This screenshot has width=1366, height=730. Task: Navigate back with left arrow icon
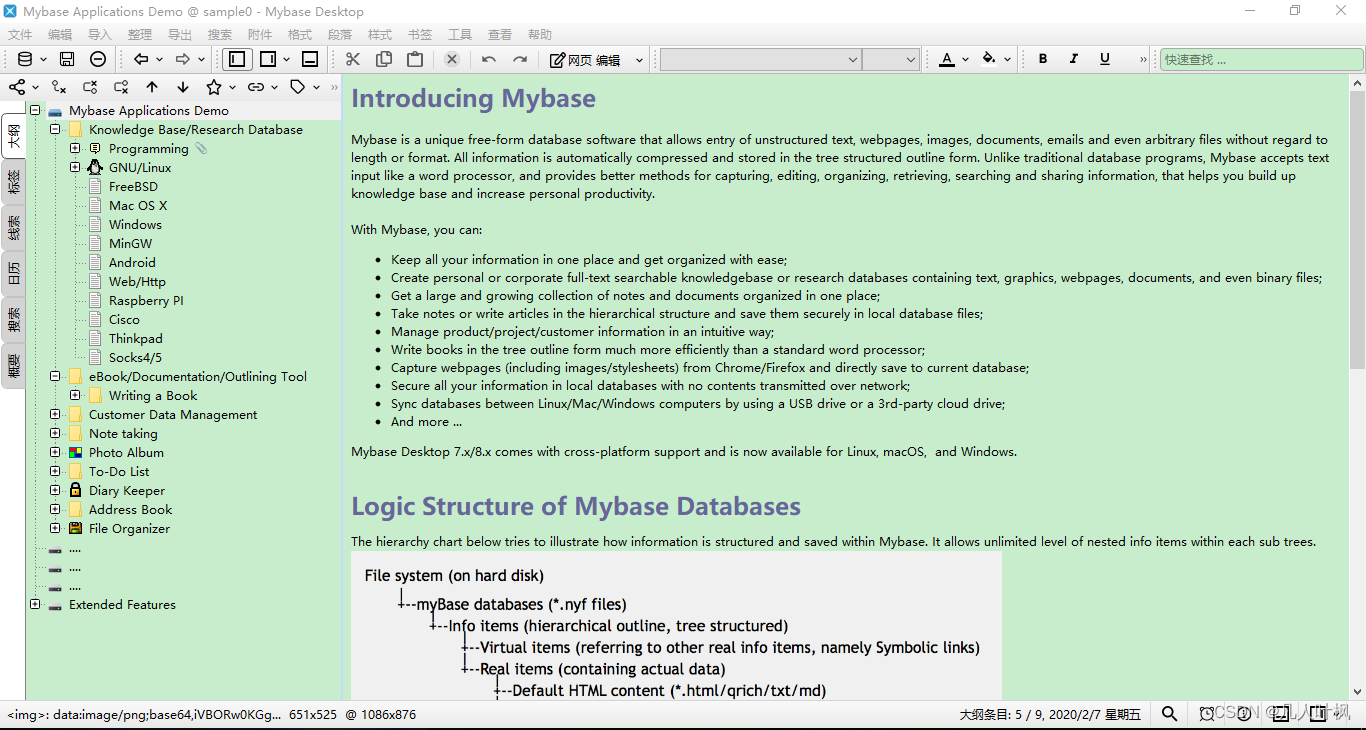(x=141, y=59)
